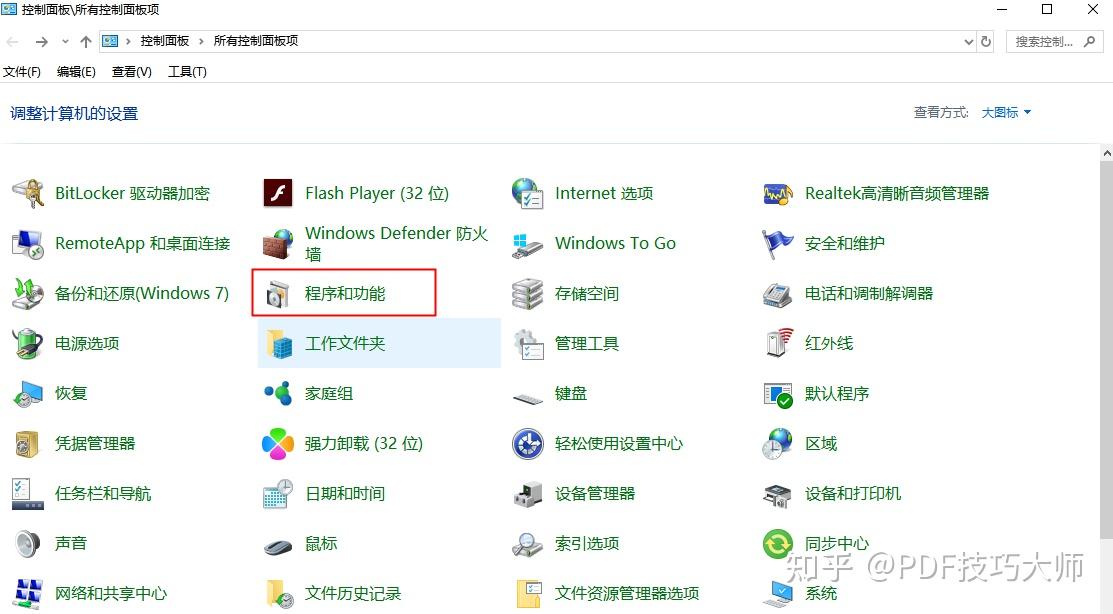Open BitLocker drive encryption icon
The width and height of the screenshot is (1113, 614).
coord(29,193)
